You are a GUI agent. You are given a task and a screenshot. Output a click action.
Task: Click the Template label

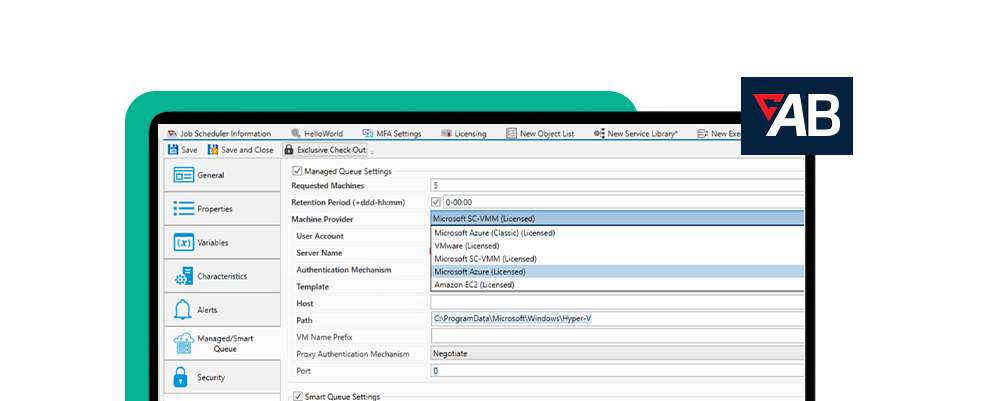pos(312,286)
